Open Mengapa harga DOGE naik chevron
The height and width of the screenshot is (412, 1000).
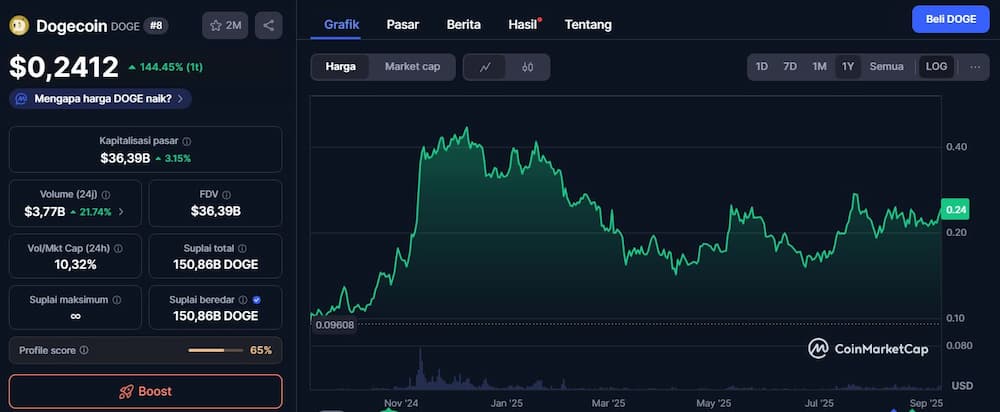pyautogui.click(x=180, y=99)
